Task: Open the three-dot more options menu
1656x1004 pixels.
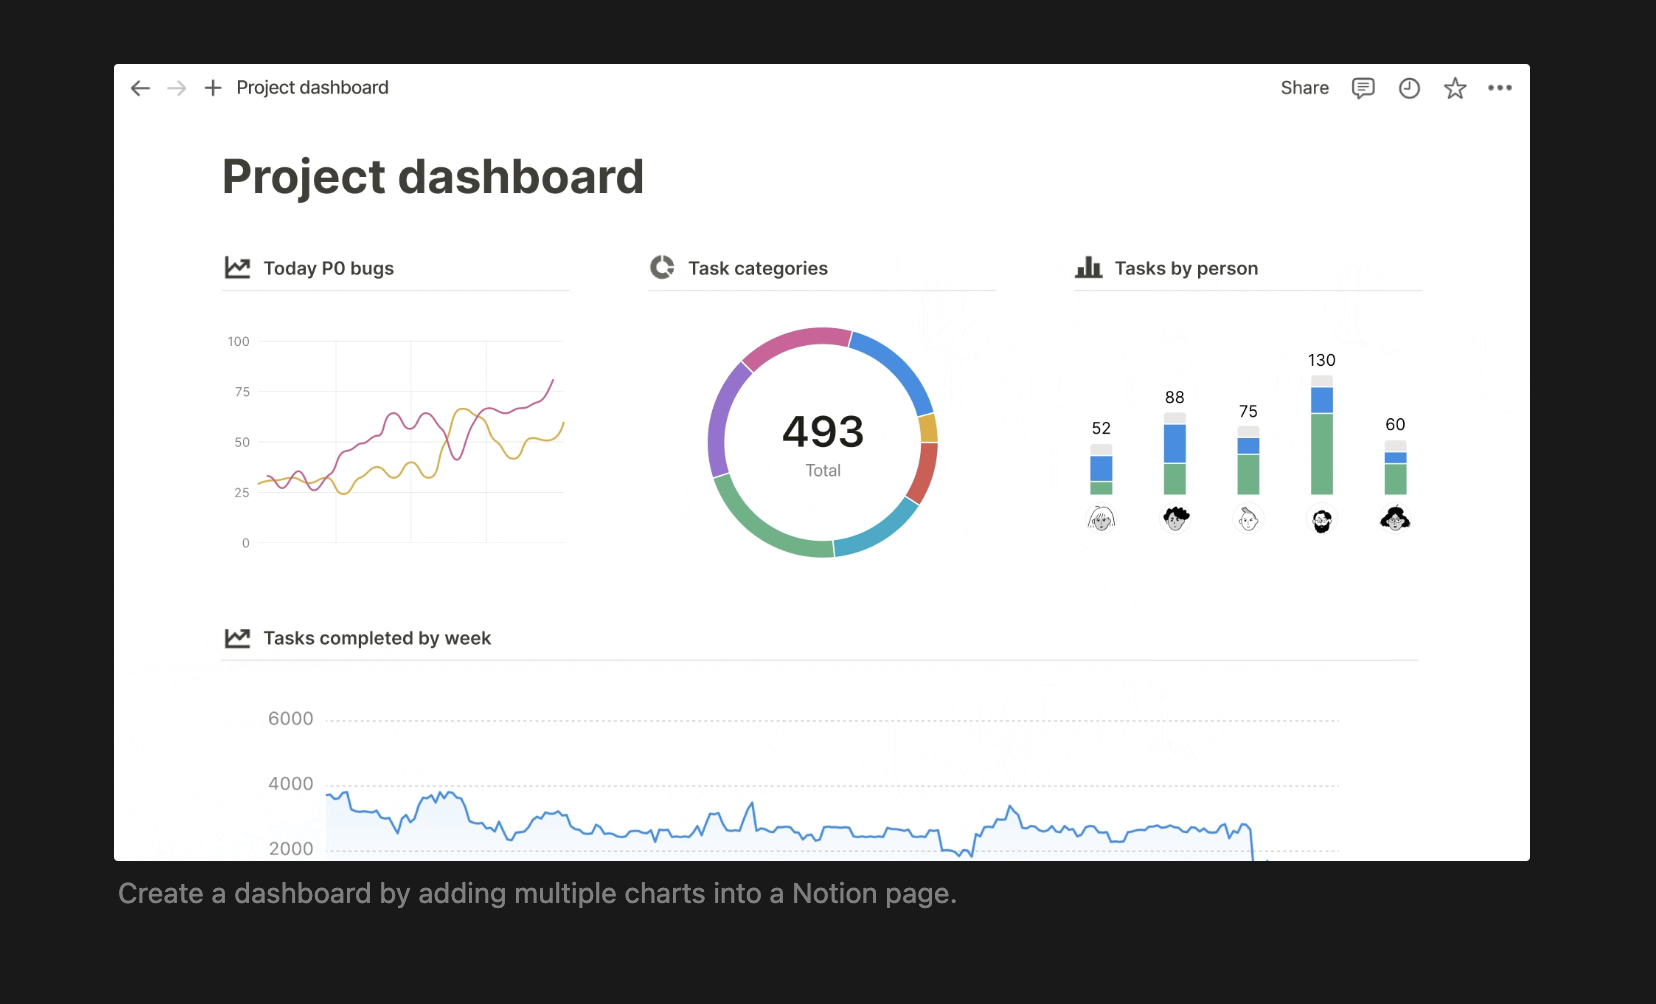Action: 1500,88
